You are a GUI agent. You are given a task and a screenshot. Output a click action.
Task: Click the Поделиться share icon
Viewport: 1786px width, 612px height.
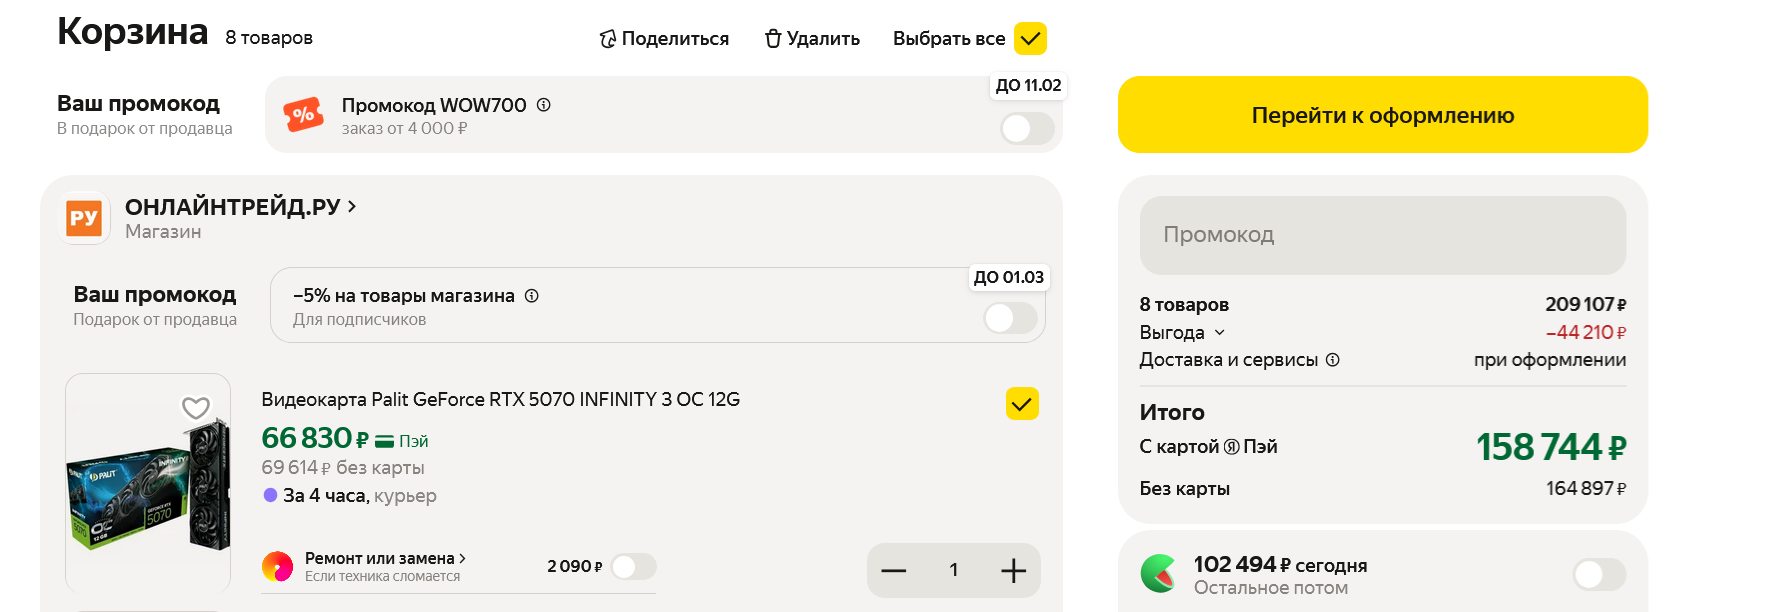click(x=607, y=39)
